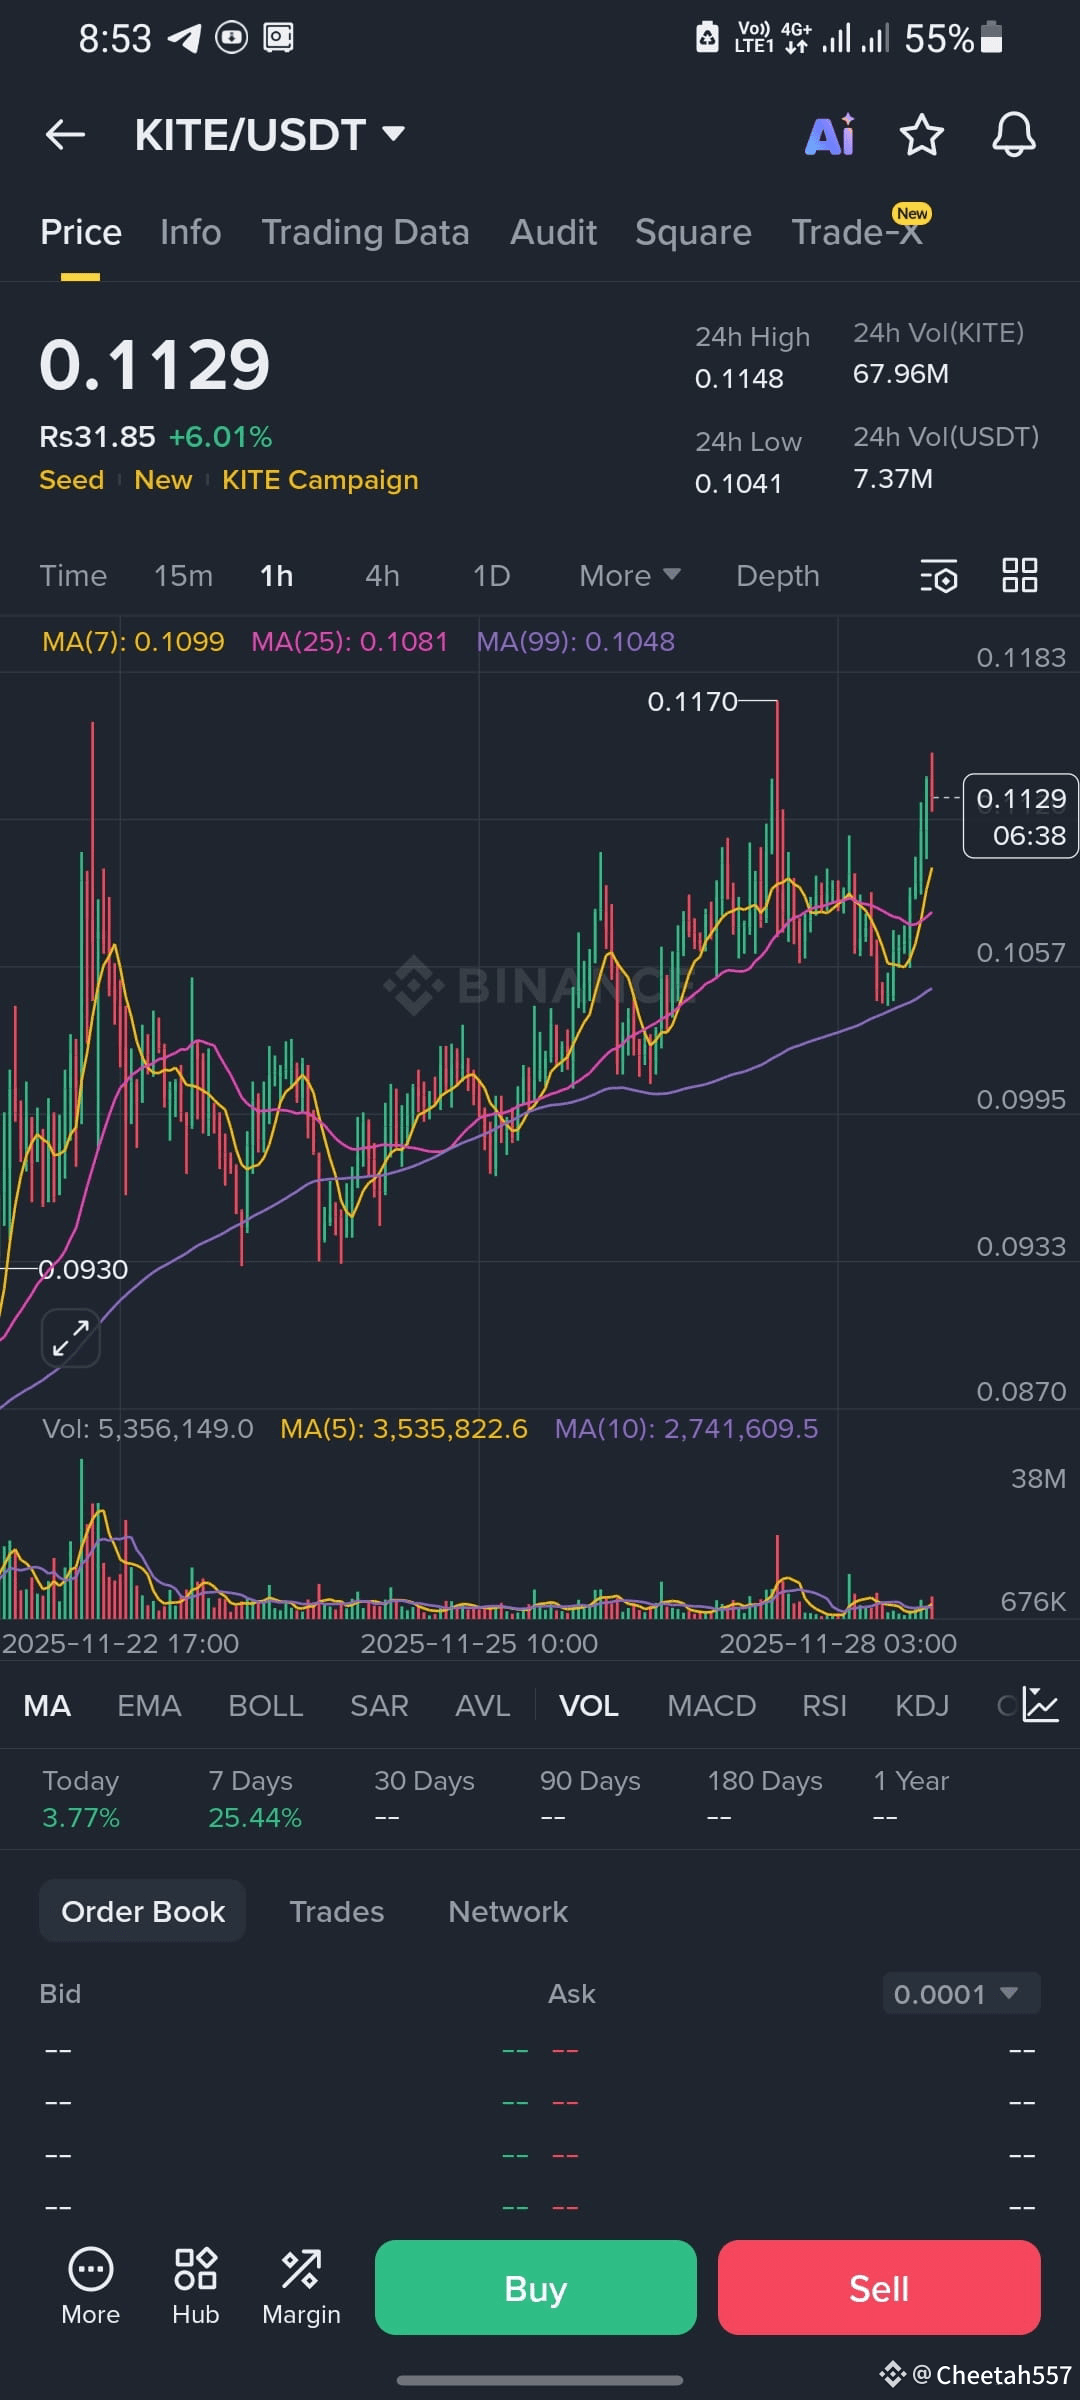The width and height of the screenshot is (1080, 2400).
Task: Tap Today 3.77% change
Action: (80, 1799)
